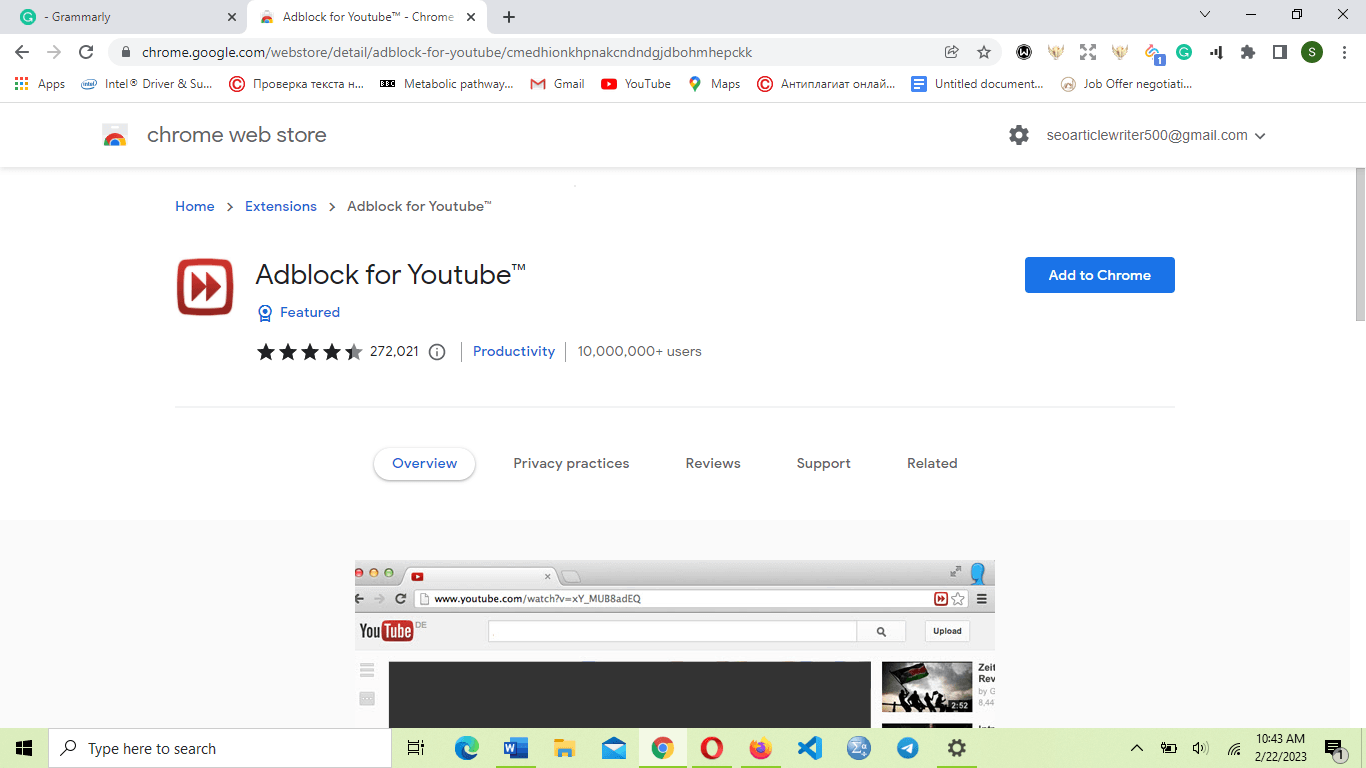
Task: Open the tab search dropdown arrow
Action: tap(1204, 15)
